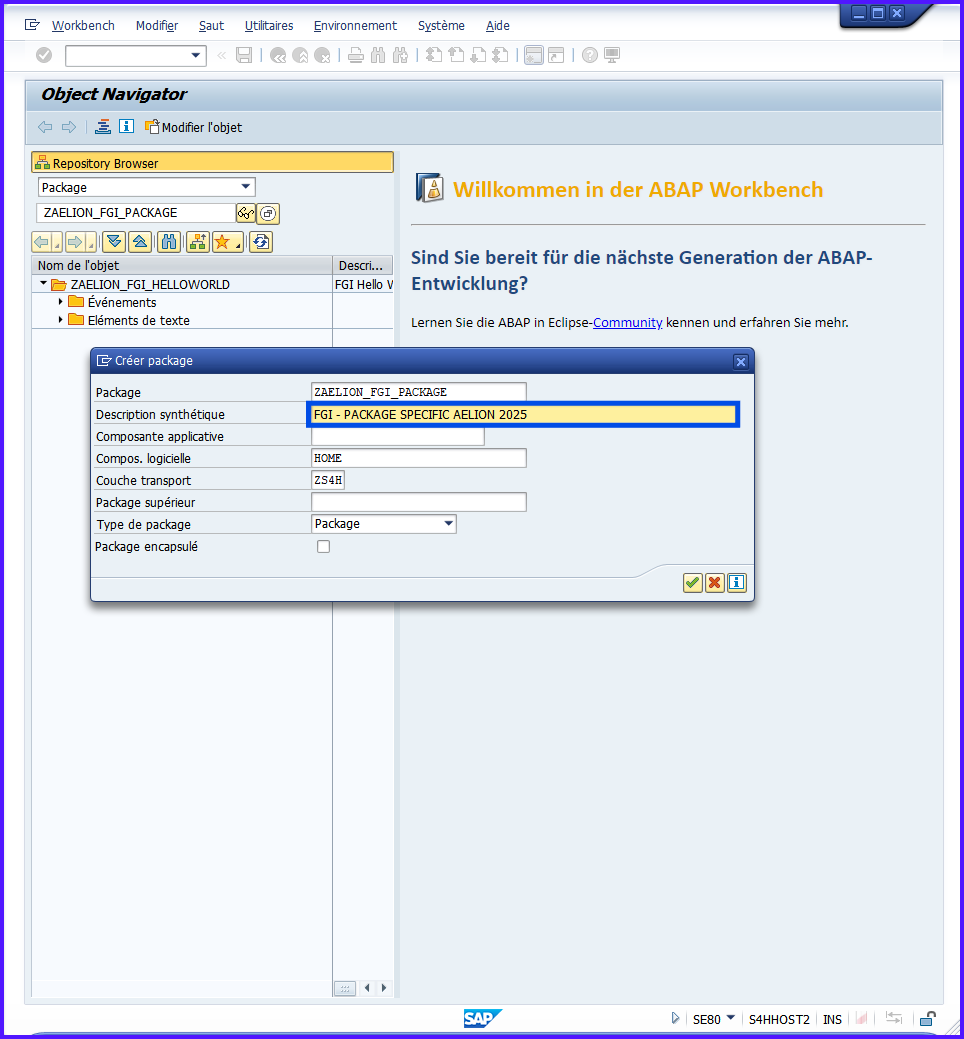This screenshot has width=964, height=1039.
Task: Open the Environnement menu
Action: [x=355, y=26]
